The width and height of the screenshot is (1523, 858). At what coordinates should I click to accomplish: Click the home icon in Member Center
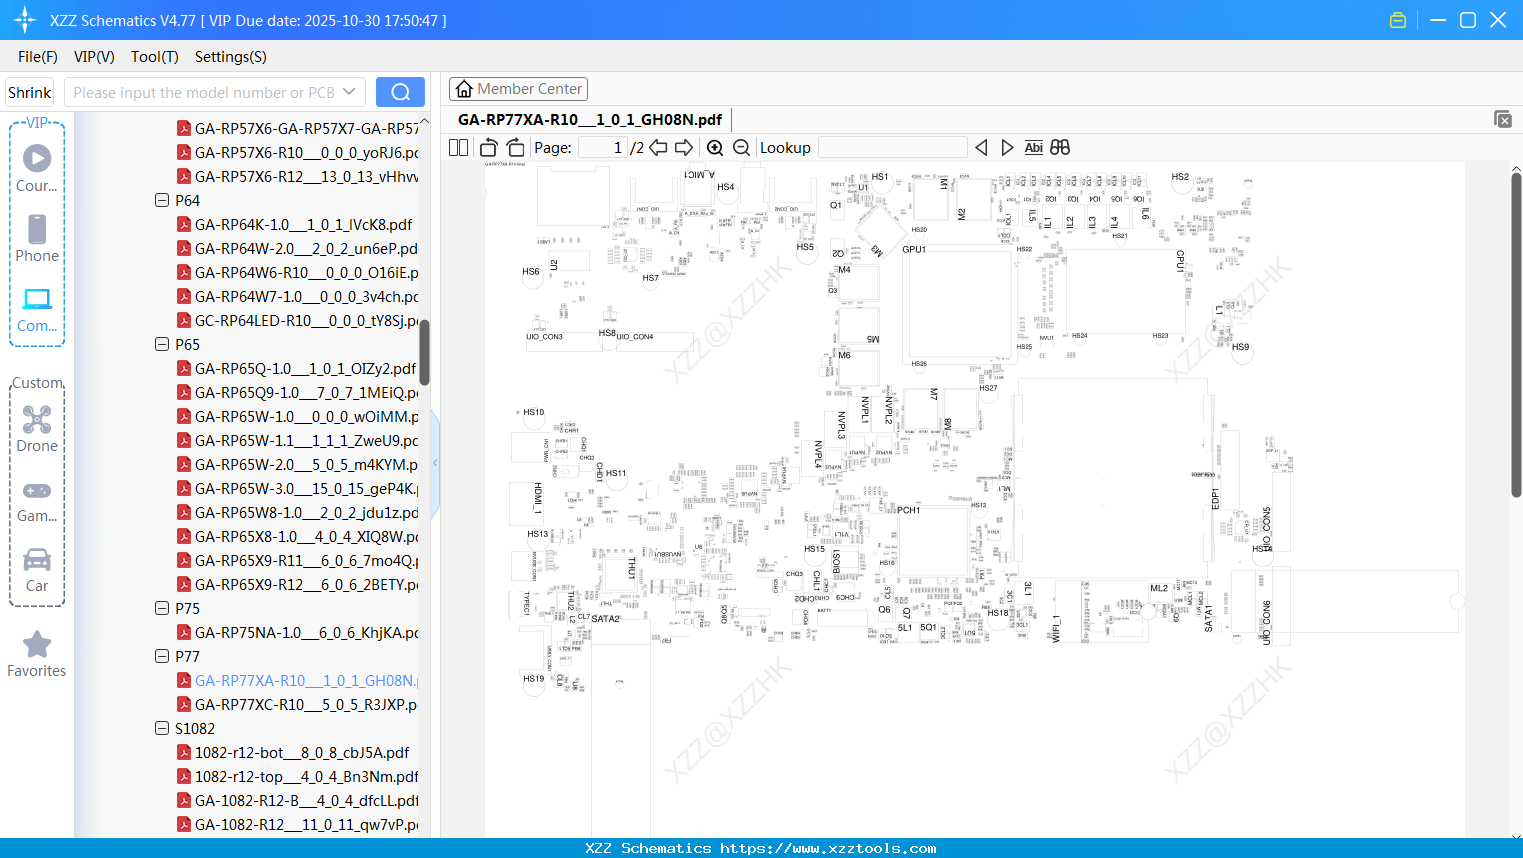pos(464,89)
